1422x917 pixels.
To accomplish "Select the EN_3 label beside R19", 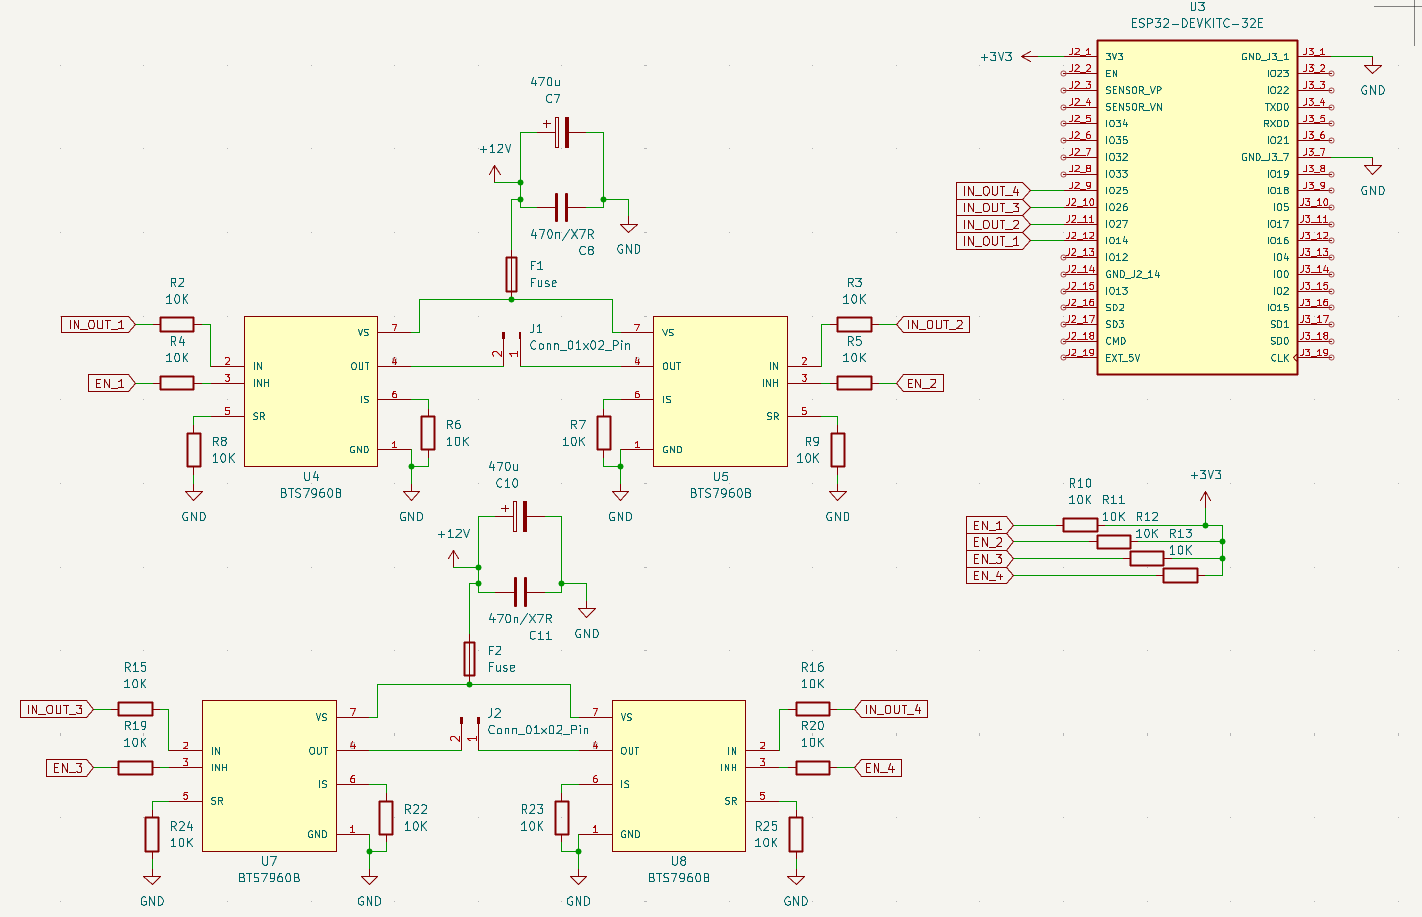I will [69, 768].
